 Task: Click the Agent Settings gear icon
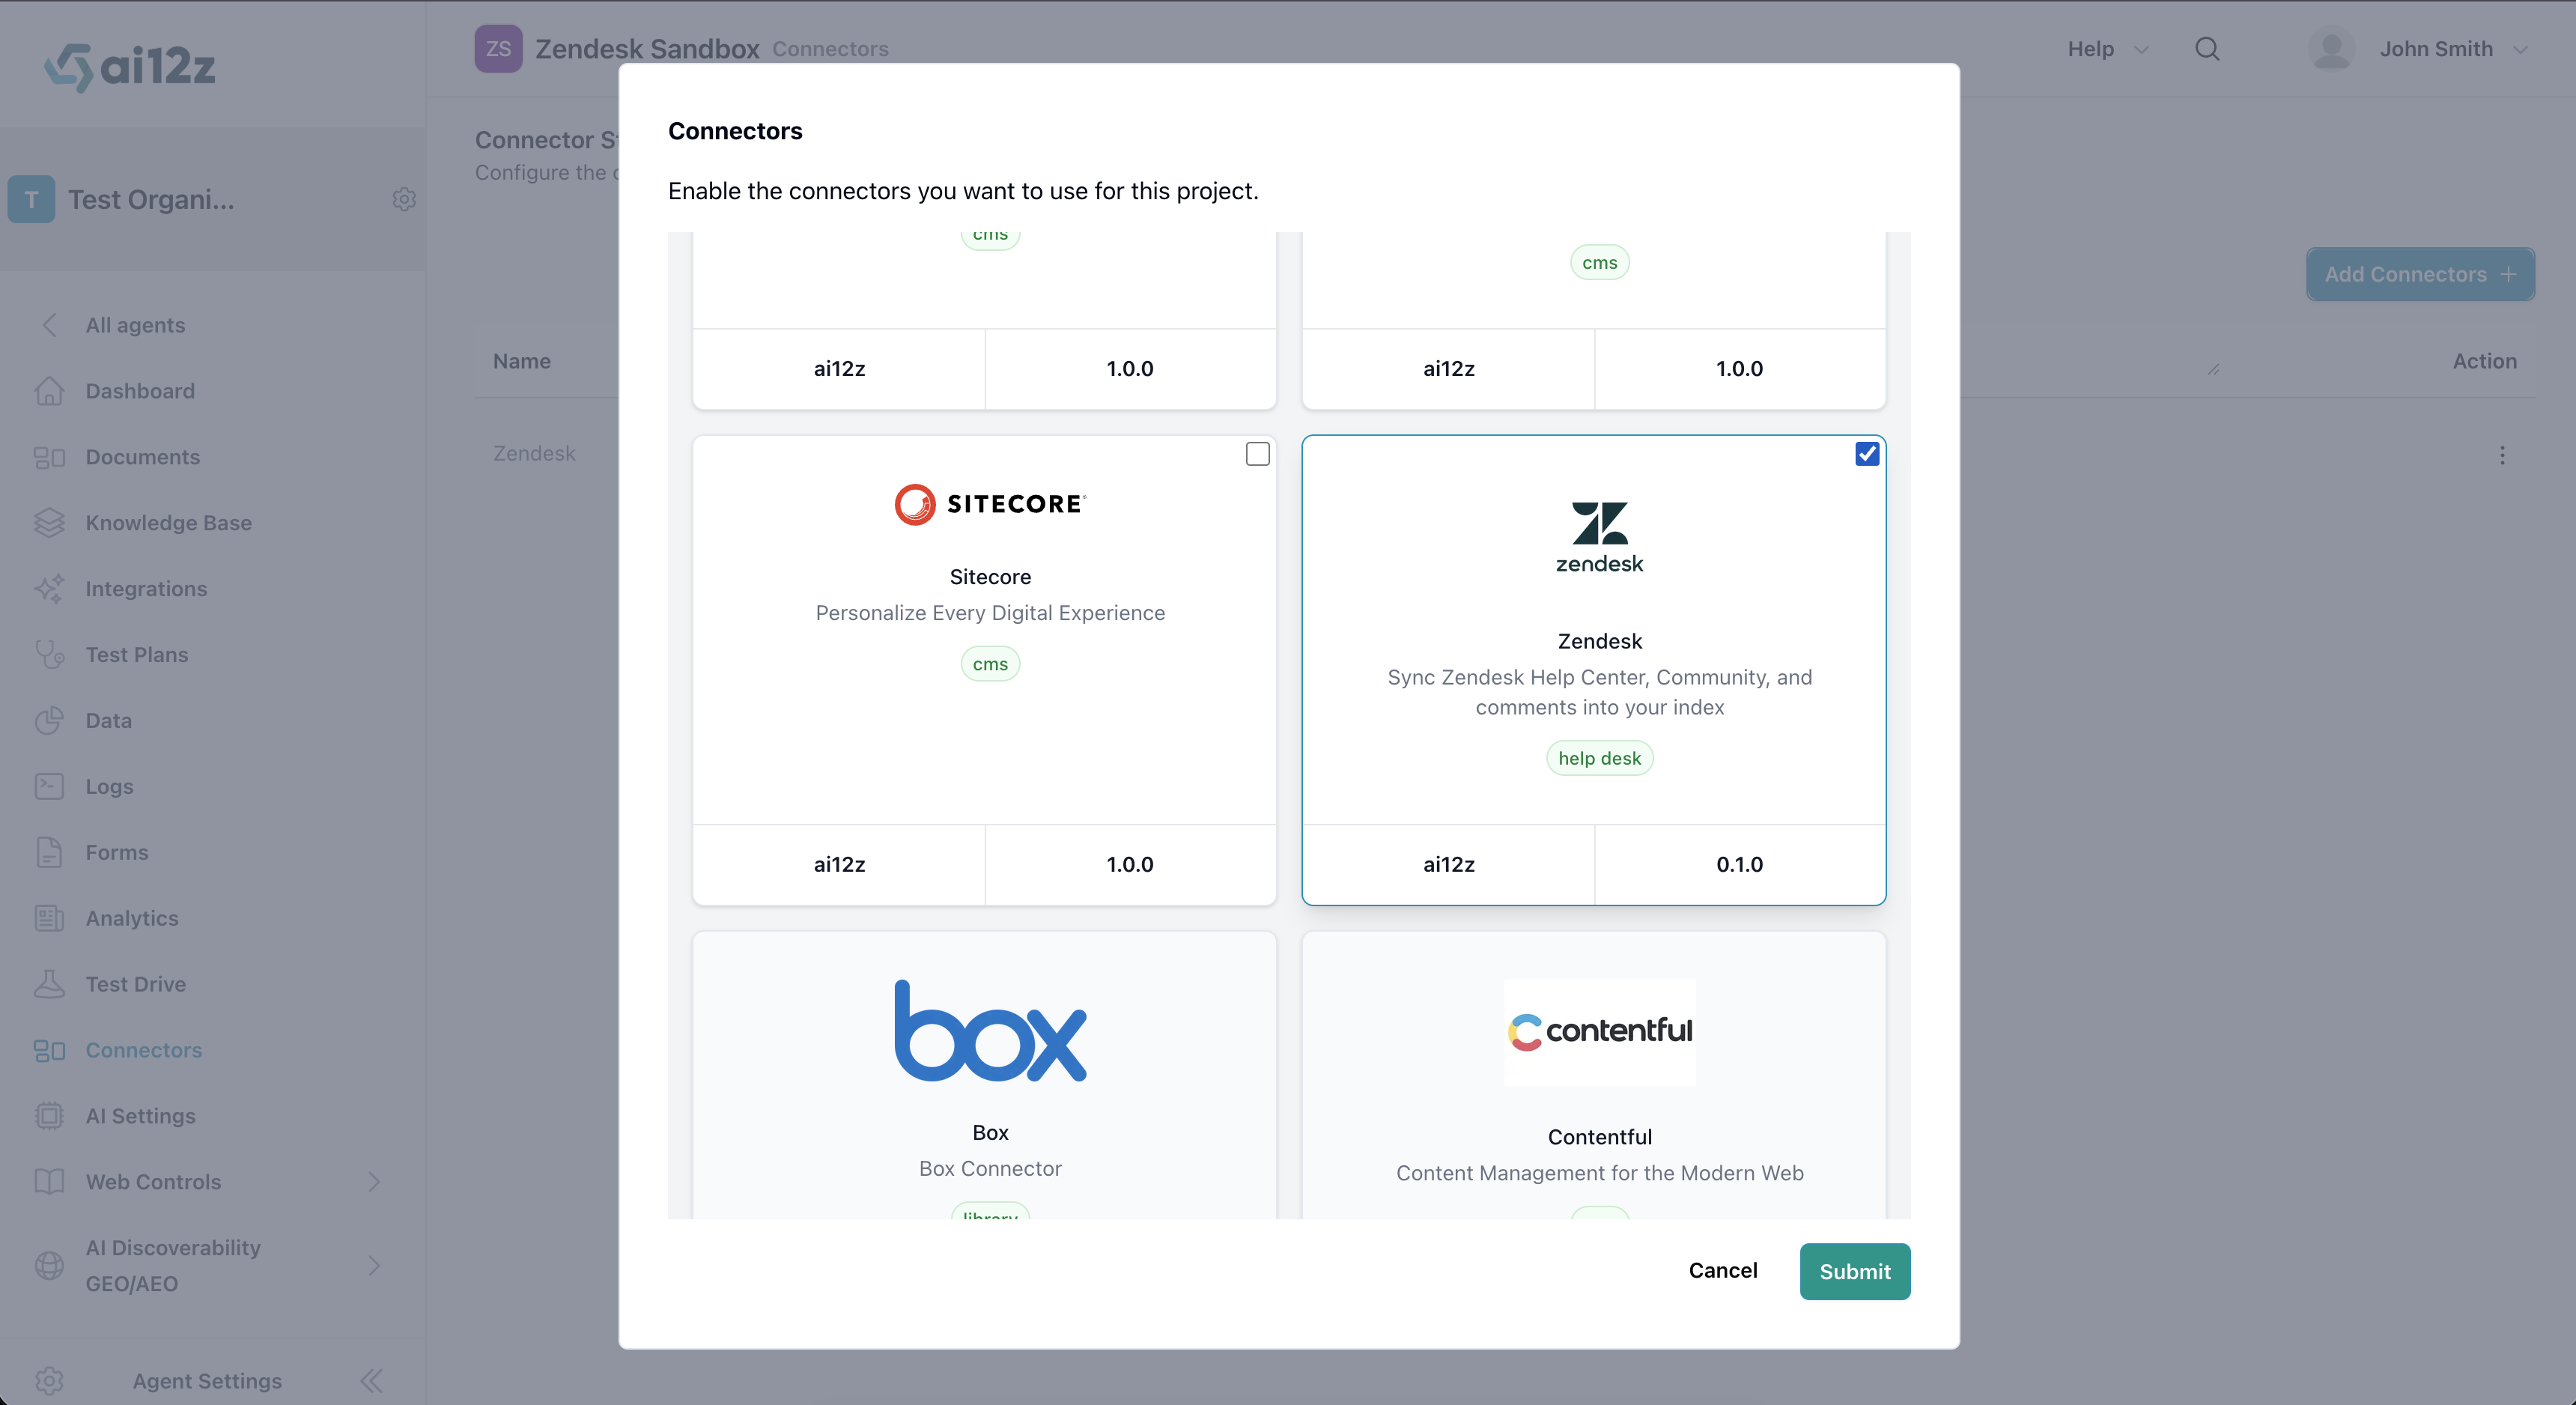49,1381
